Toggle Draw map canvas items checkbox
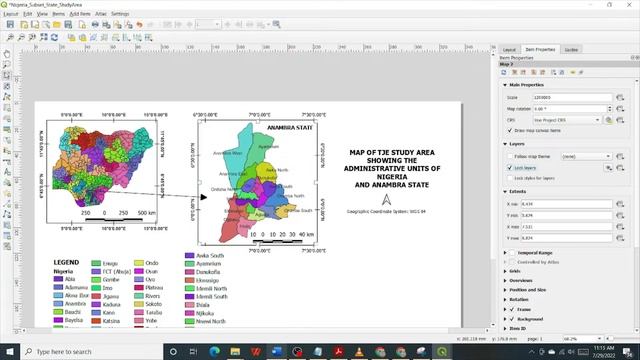This screenshot has width=640, height=360. 510,131
